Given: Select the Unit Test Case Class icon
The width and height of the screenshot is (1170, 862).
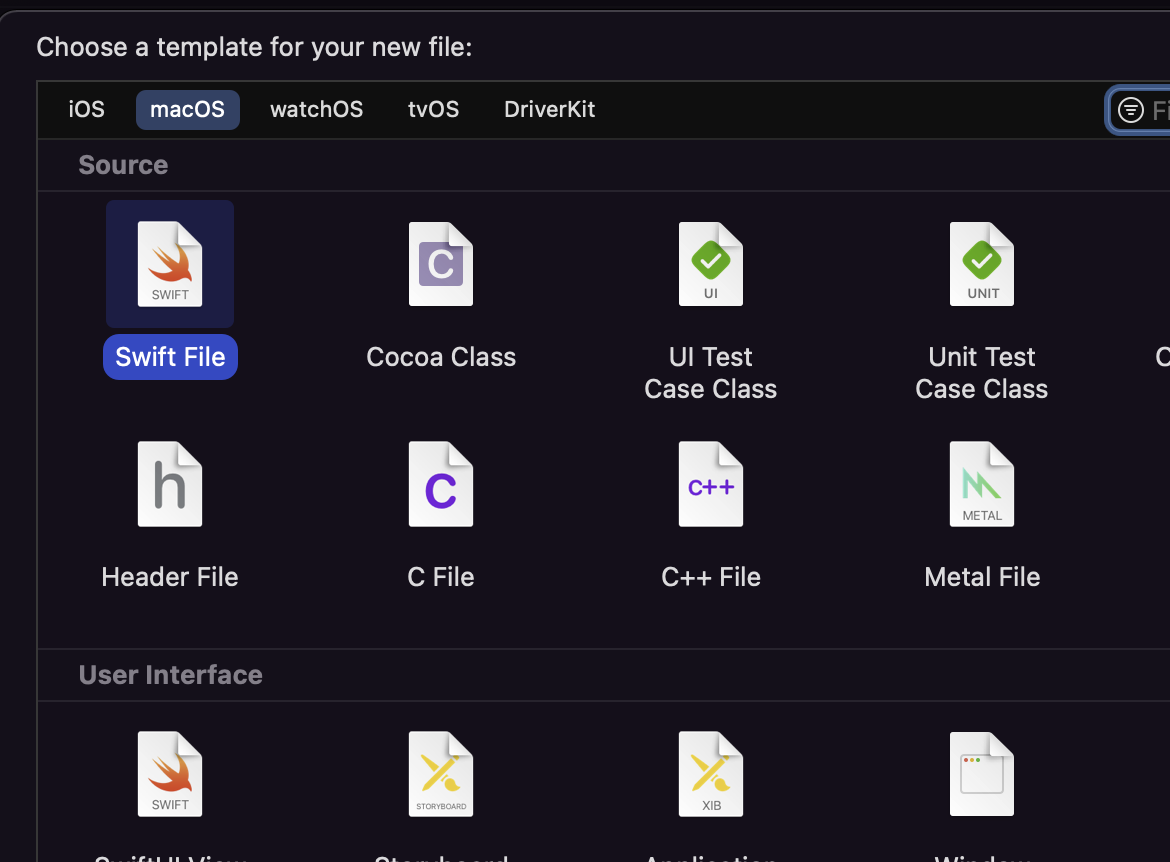Looking at the screenshot, I should point(982,263).
